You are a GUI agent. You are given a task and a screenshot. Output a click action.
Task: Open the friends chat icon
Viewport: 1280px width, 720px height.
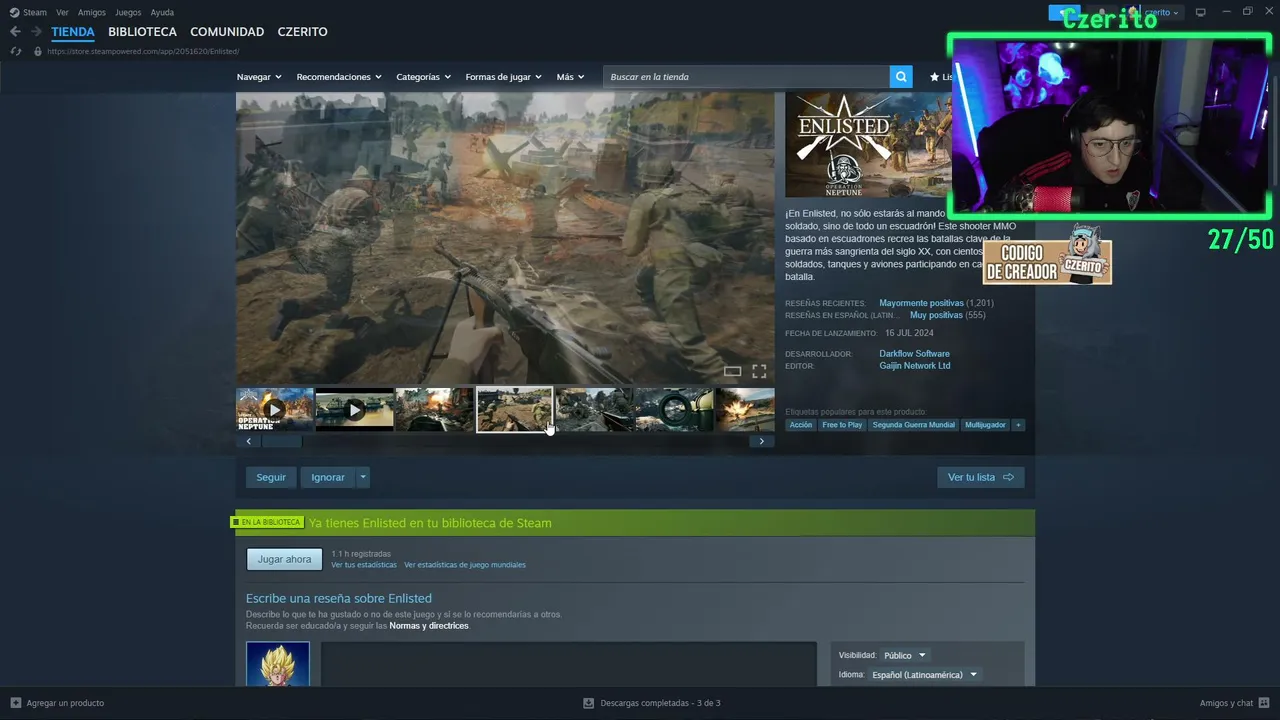[x=1265, y=703]
